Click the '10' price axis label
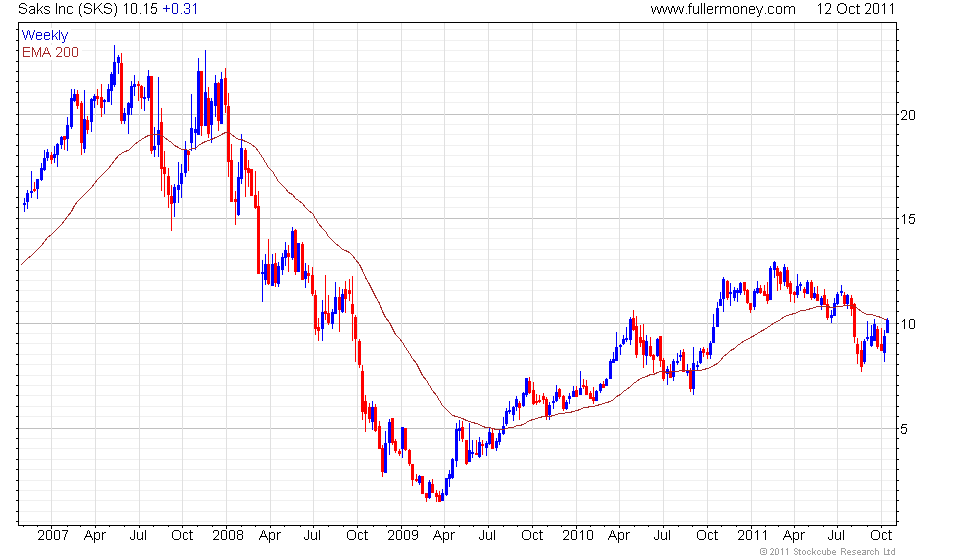The width and height of the screenshot is (980, 560). coord(908,324)
